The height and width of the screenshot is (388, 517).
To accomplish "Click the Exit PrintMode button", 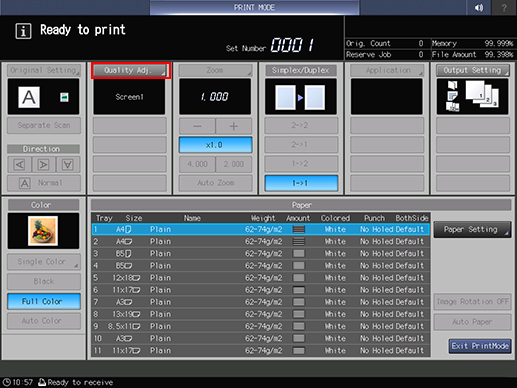I will 480,346.
